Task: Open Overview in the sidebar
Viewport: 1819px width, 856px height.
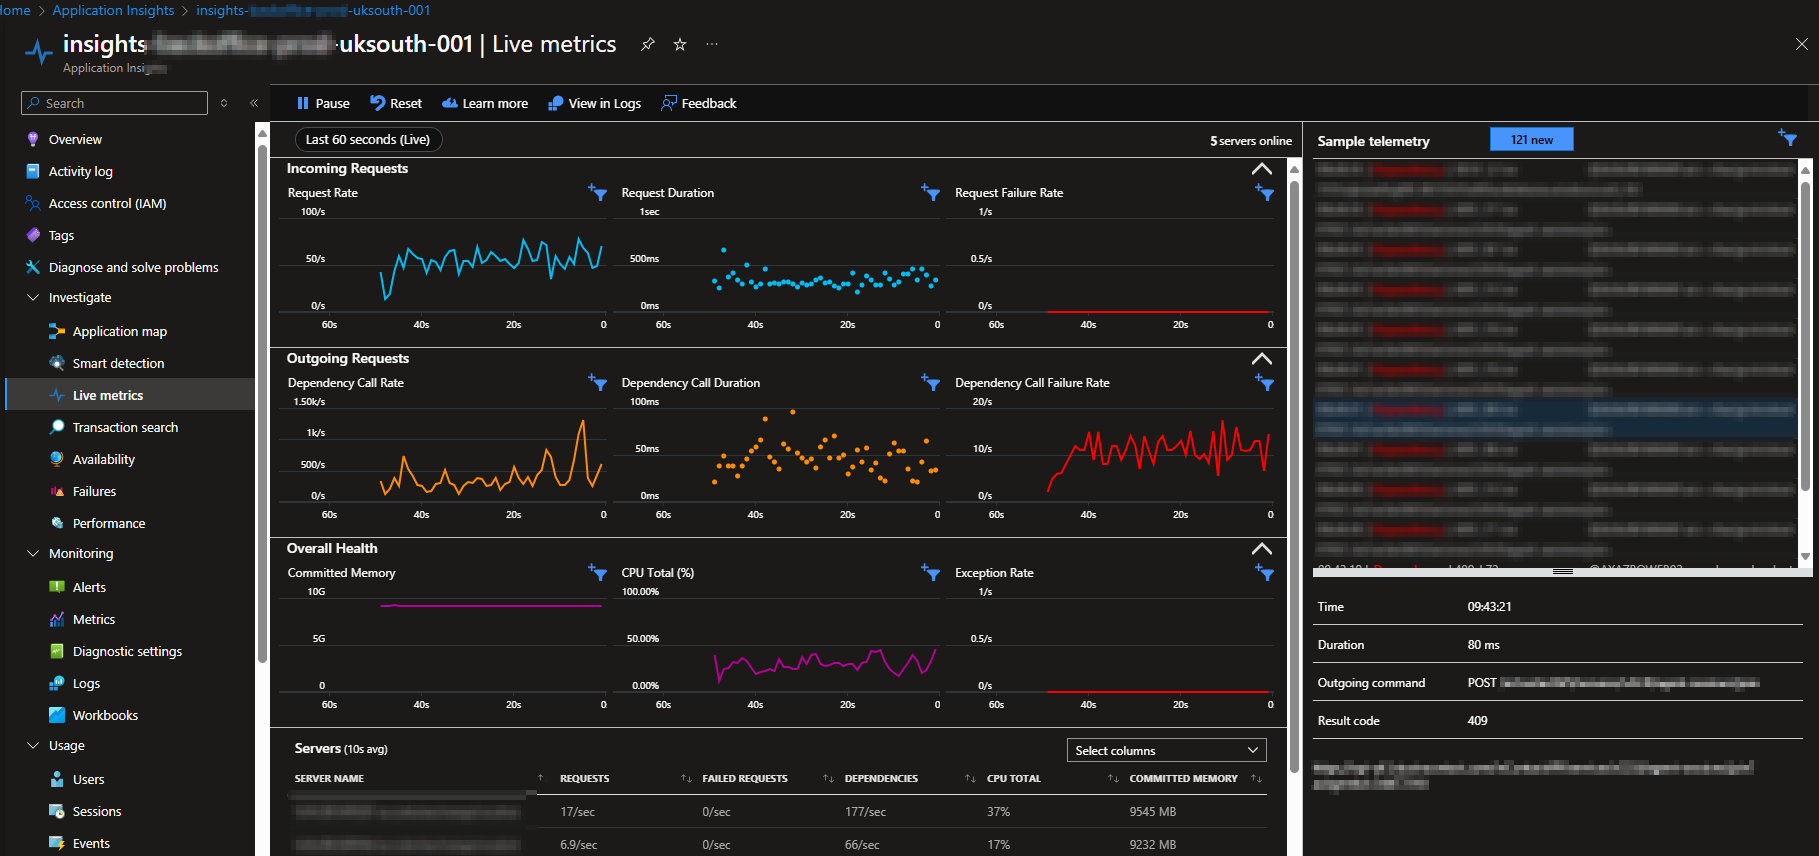Action: [x=75, y=139]
